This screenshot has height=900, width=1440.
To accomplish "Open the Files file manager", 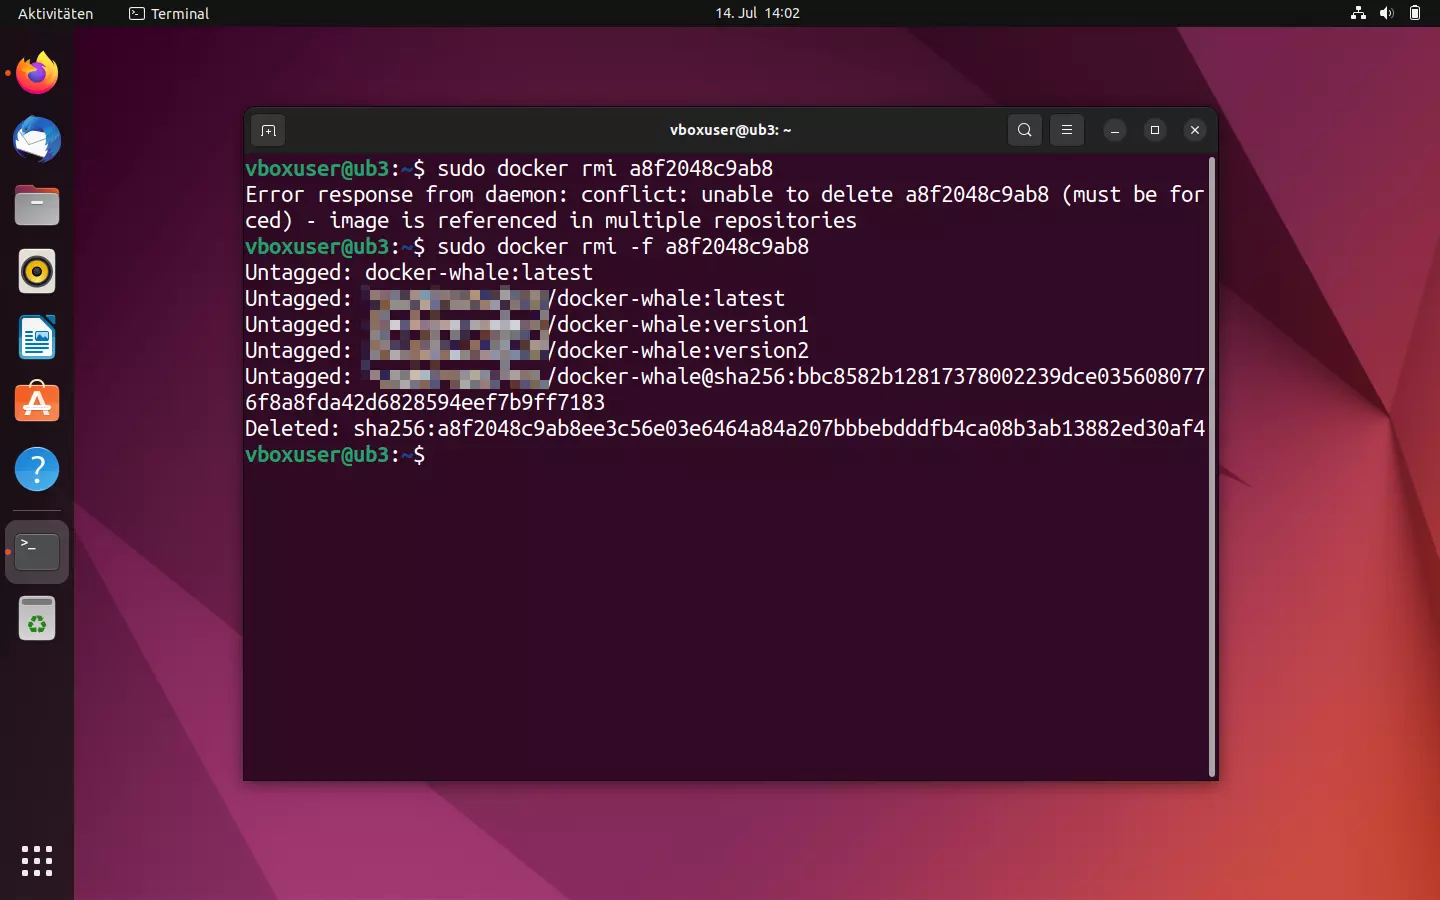I will click(x=37, y=205).
